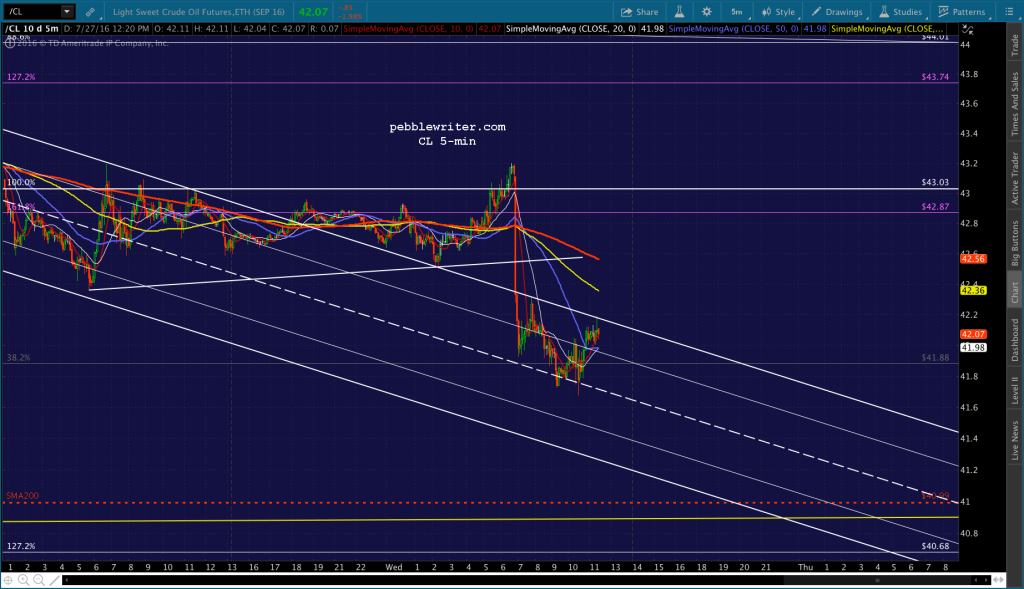Viewport: 1024px width, 589px height.
Task: Click the Wed date marker on time axis
Action: 394,567
